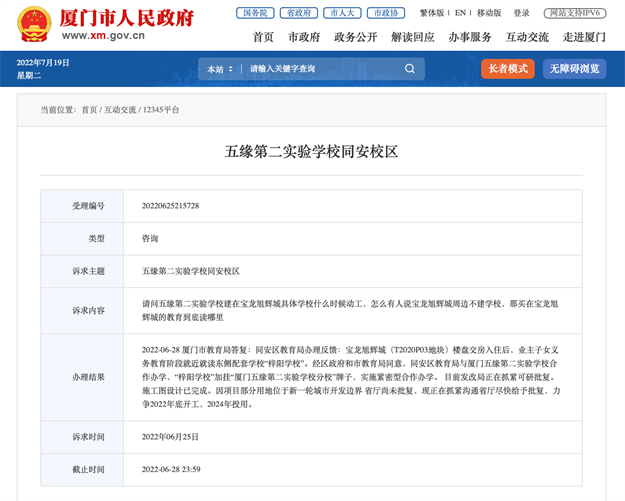
Task: Click the 咨询 type value
Action: tap(150, 238)
